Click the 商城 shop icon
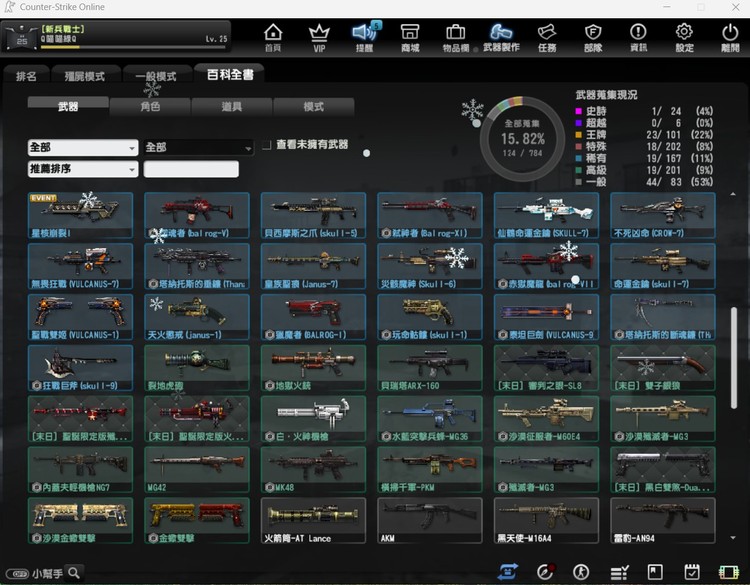This screenshot has height=585, width=750. pyautogui.click(x=410, y=37)
